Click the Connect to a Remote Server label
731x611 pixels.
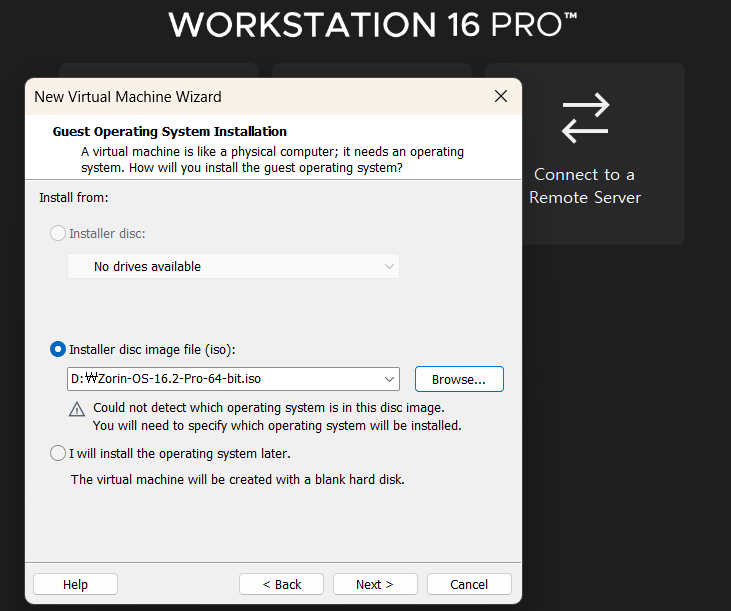[585, 186]
